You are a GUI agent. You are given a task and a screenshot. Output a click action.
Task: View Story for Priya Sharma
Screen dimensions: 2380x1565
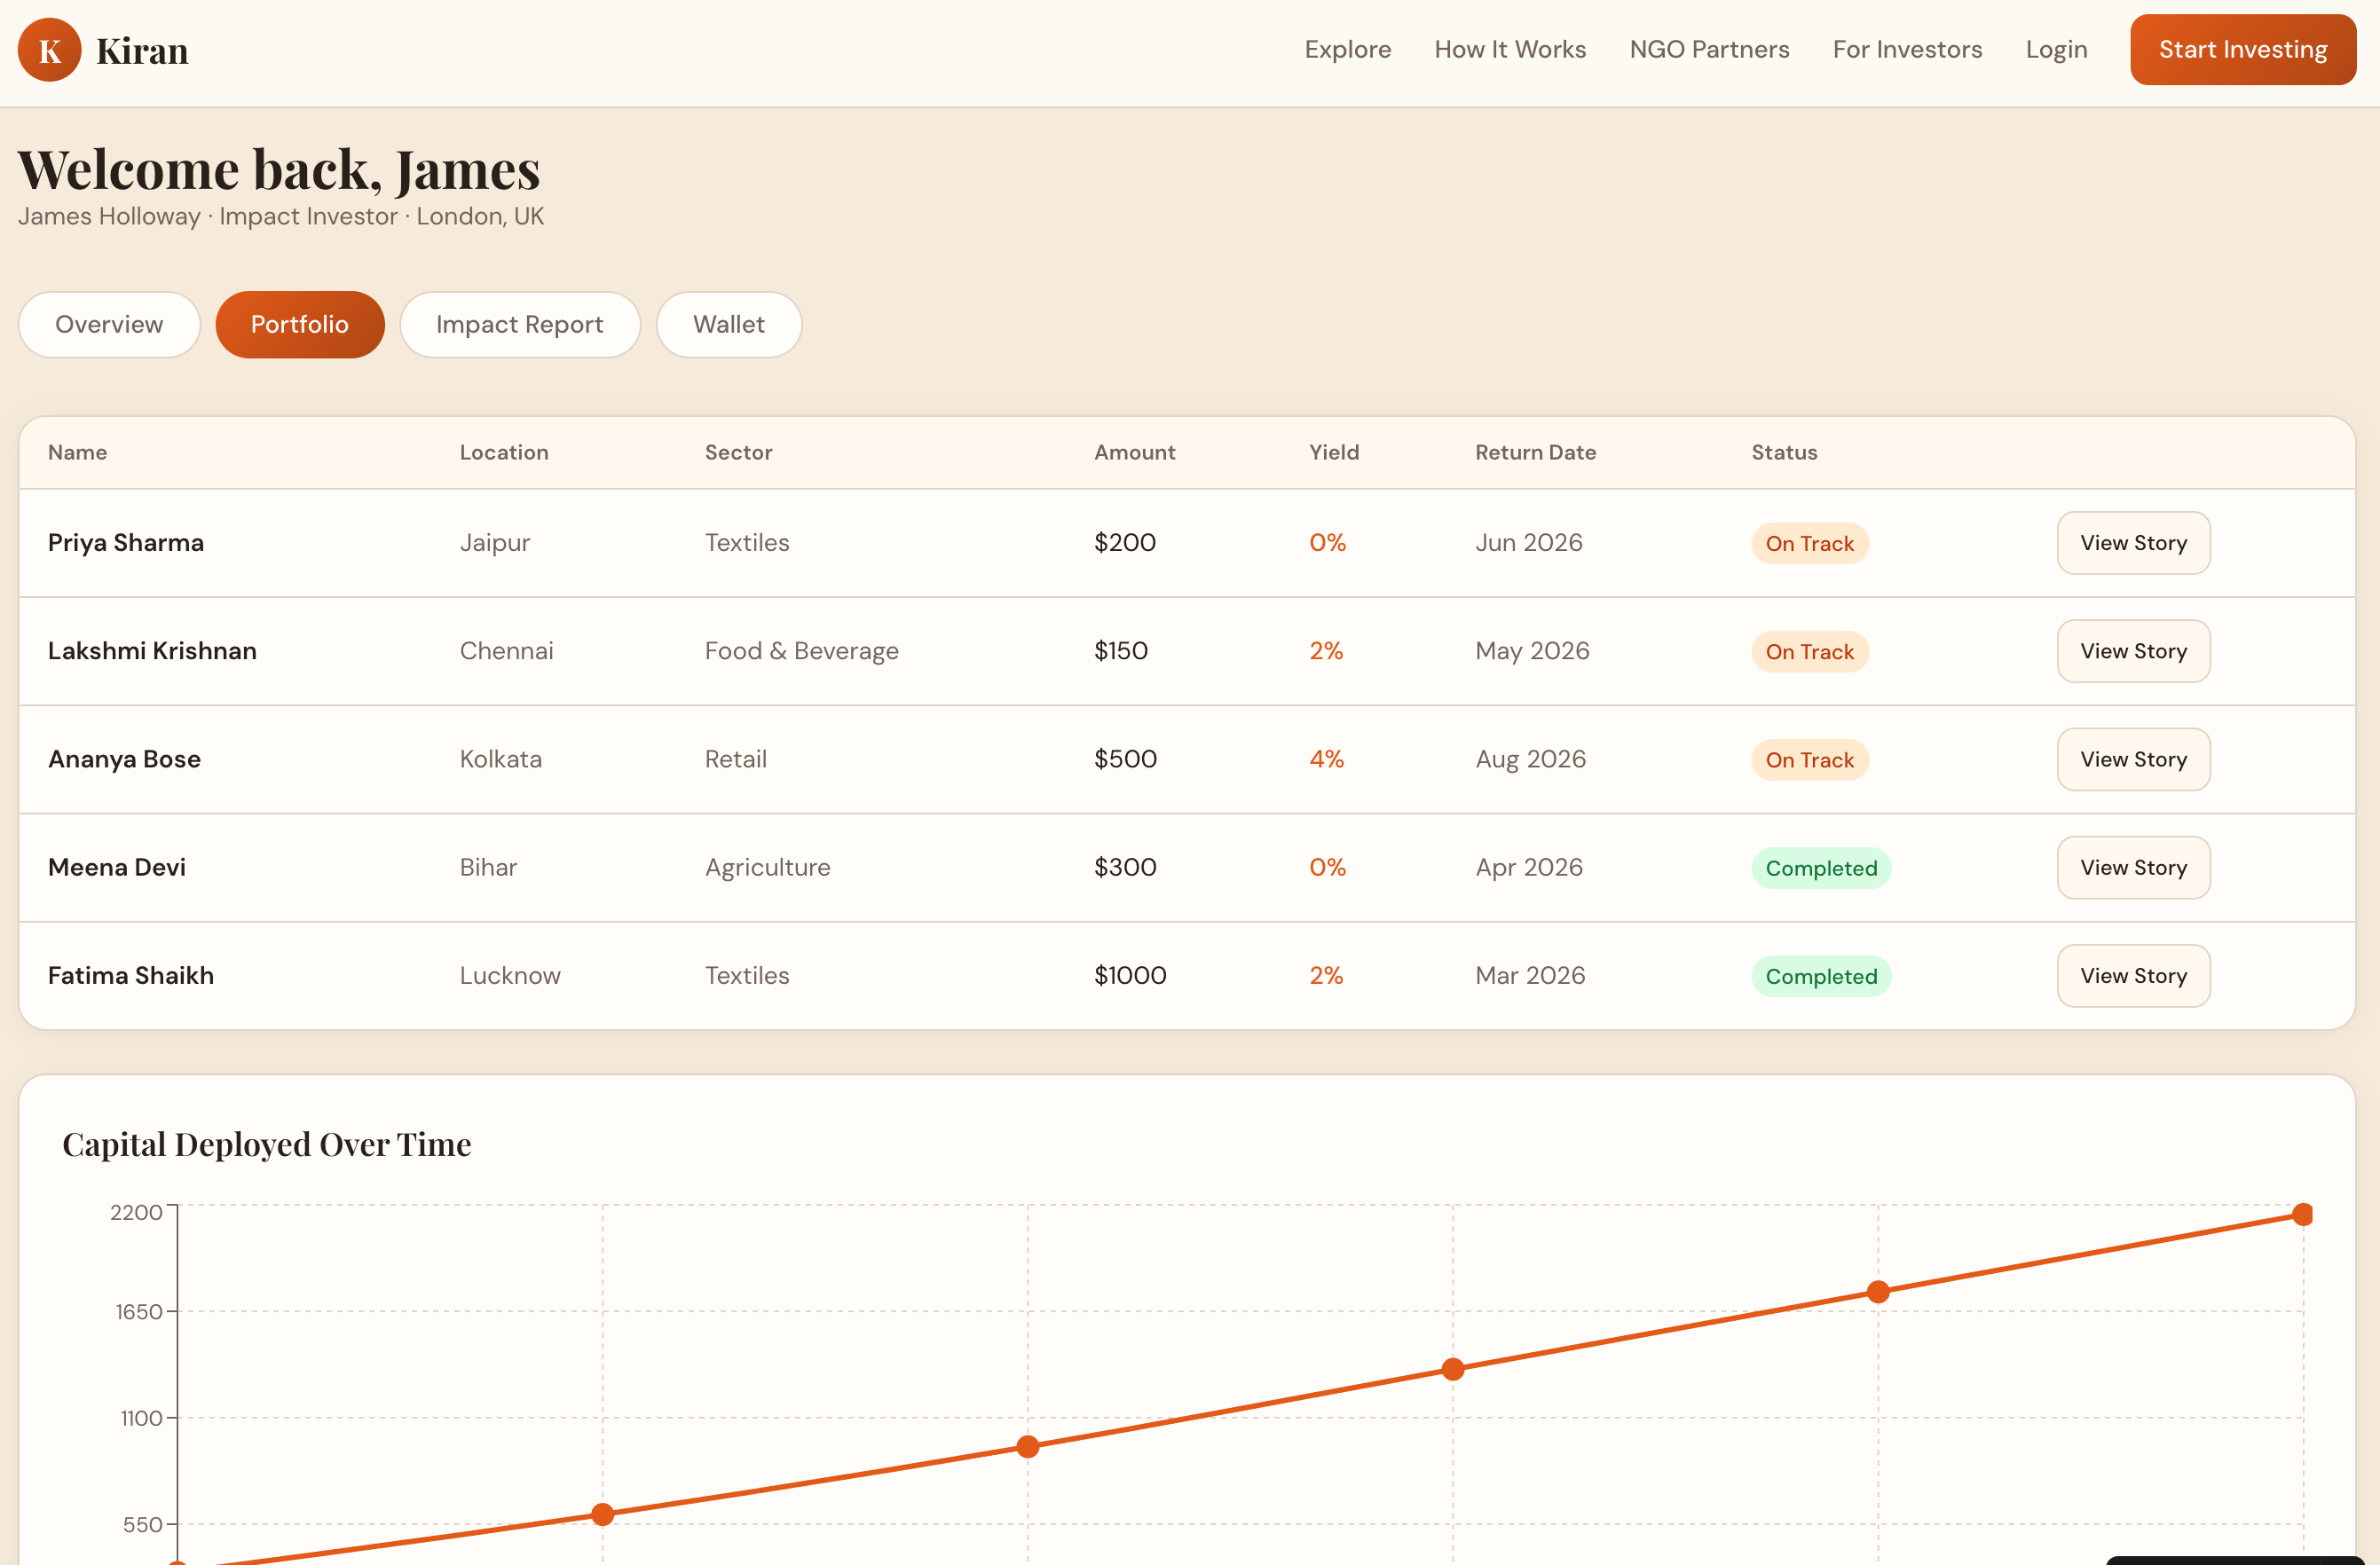coord(2132,543)
